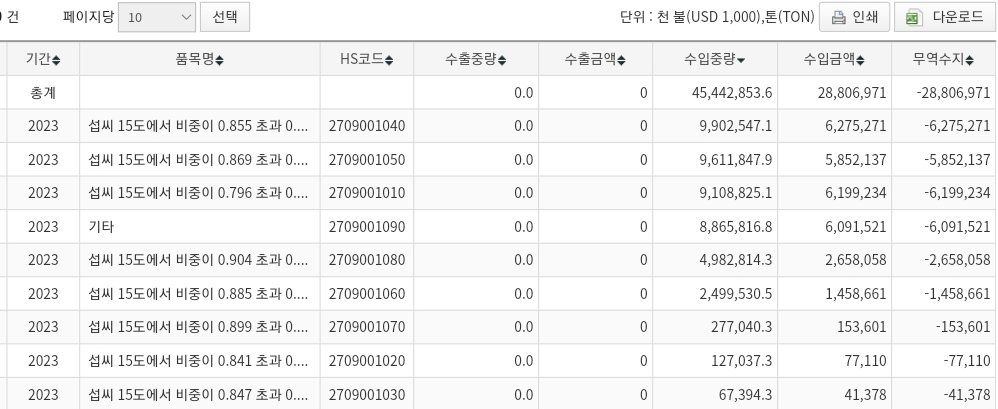Viewport: 998px width, 409px height.
Task: Click the print (인쇄) button
Action: pos(853,17)
